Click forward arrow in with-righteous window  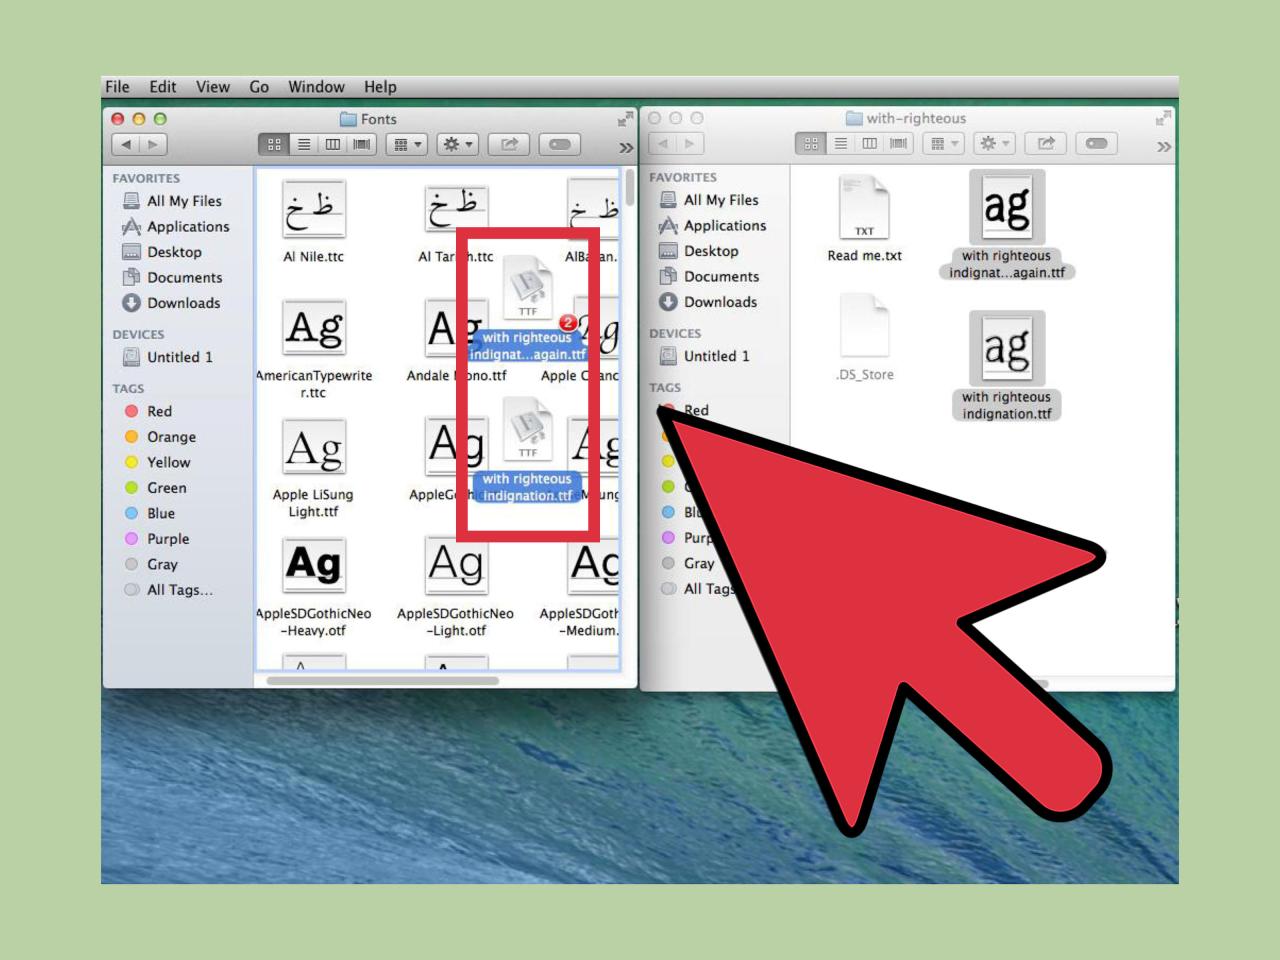(x=692, y=143)
